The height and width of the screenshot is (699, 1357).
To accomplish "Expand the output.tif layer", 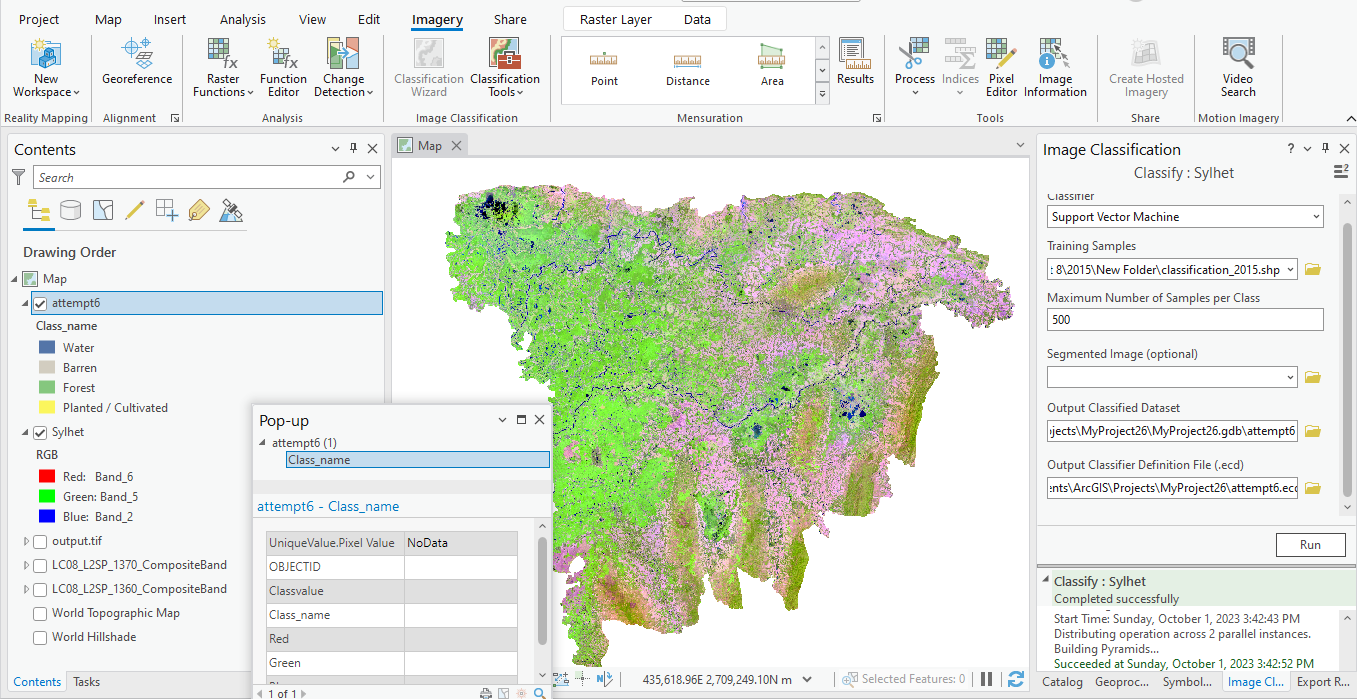I will (26, 542).
